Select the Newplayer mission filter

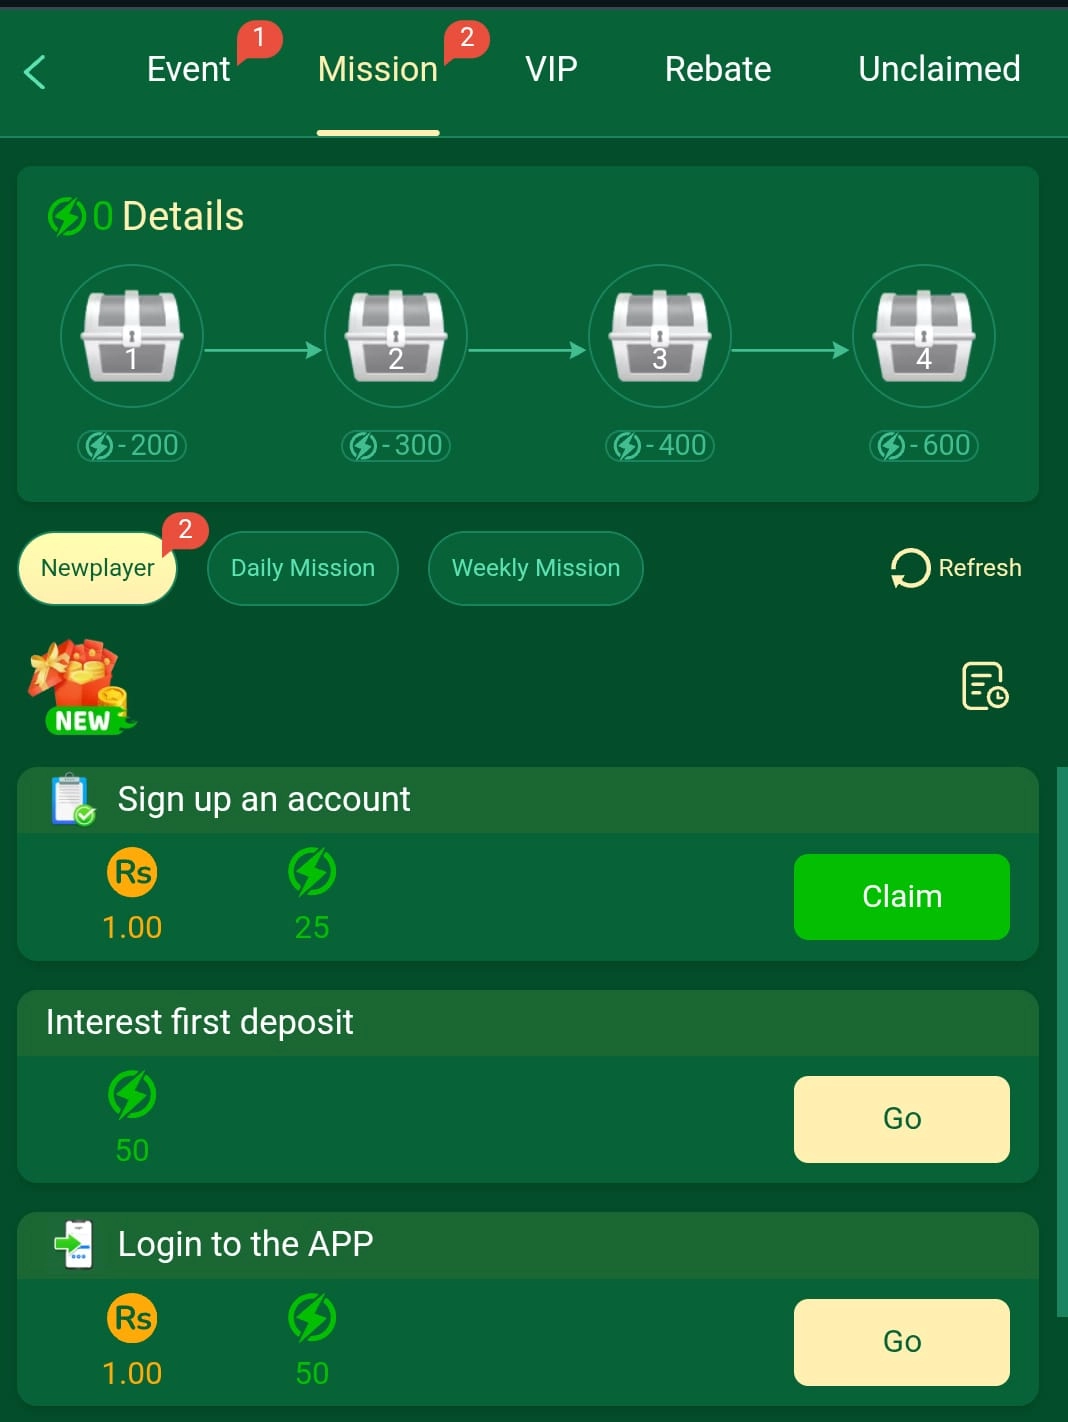[98, 568]
